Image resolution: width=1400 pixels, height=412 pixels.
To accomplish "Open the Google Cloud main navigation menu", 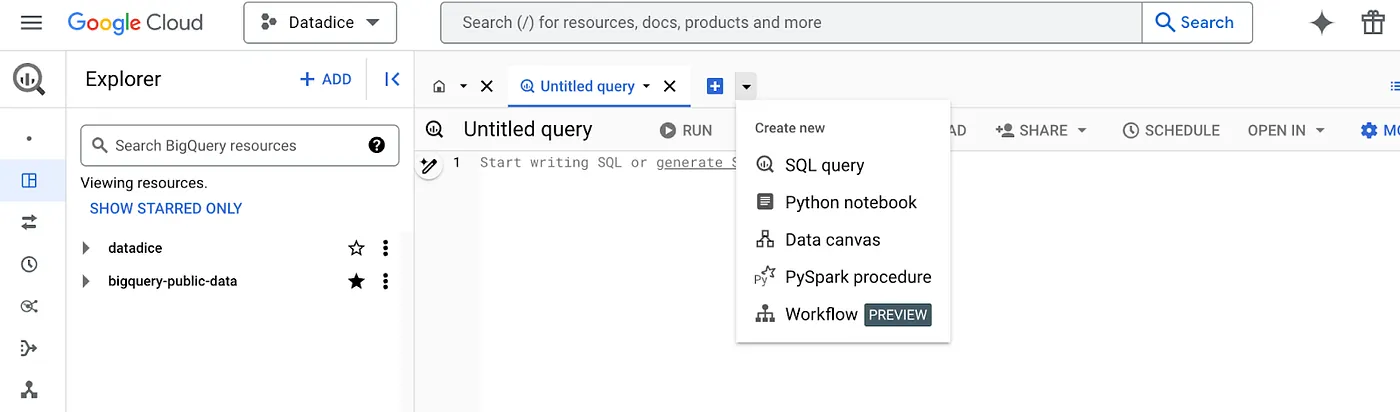I will click(31, 22).
